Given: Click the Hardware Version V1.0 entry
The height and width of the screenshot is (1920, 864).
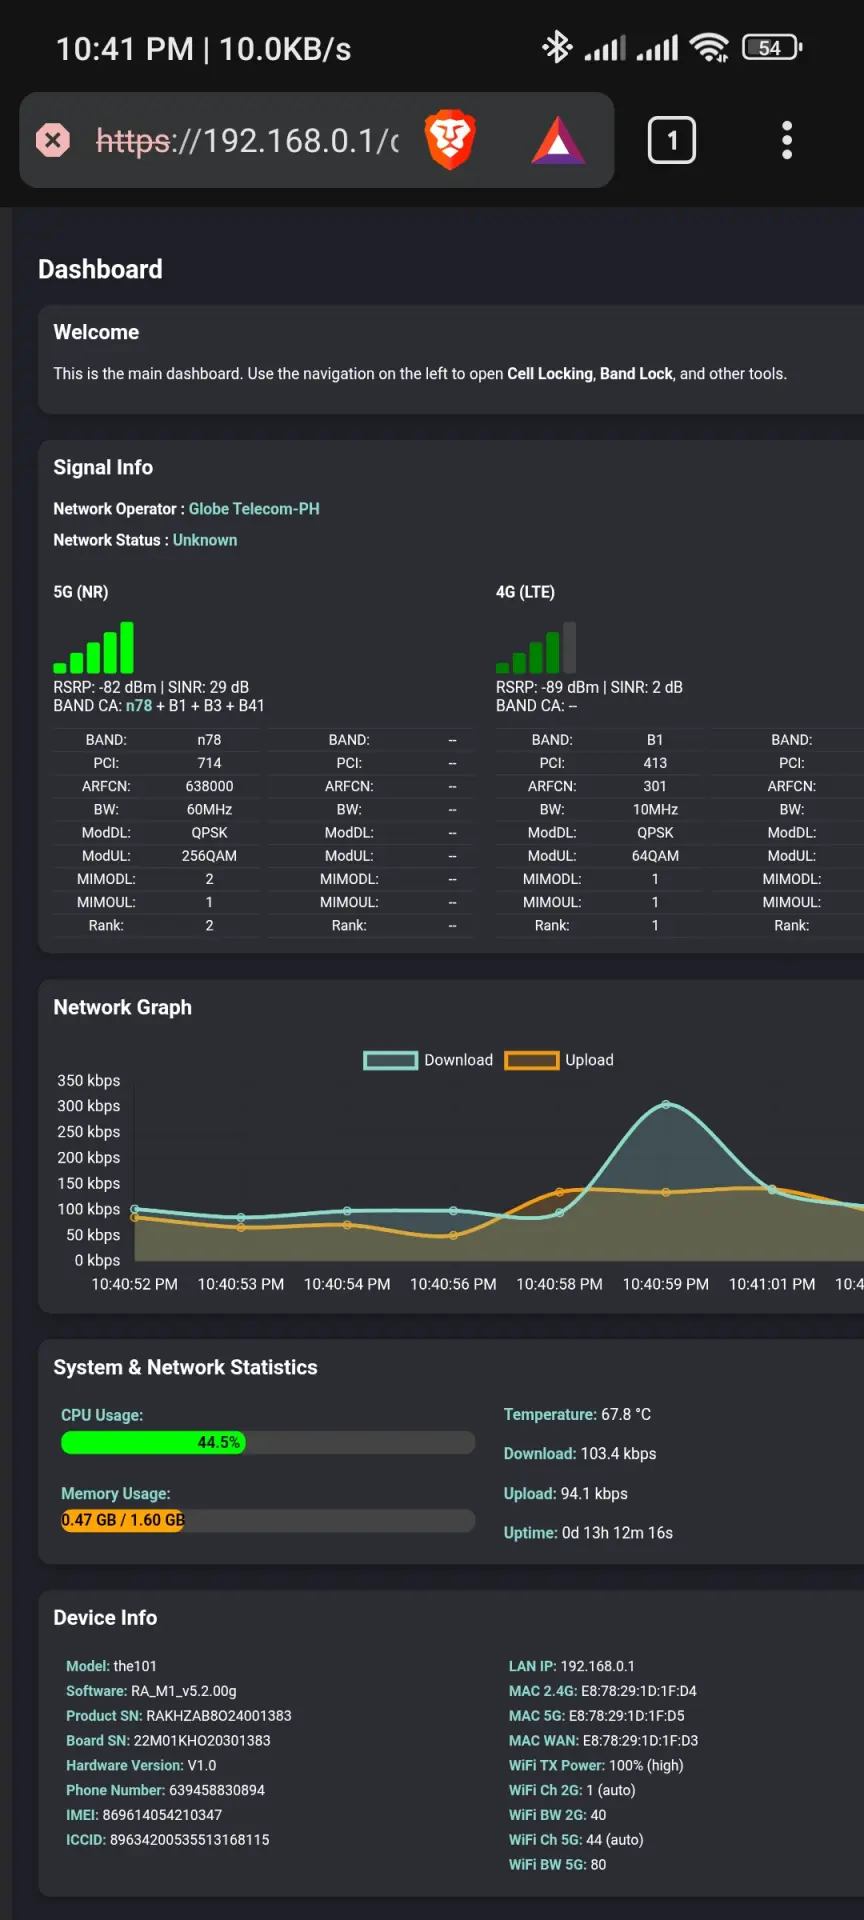Looking at the screenshot, I should click(x=141, y=1766).
